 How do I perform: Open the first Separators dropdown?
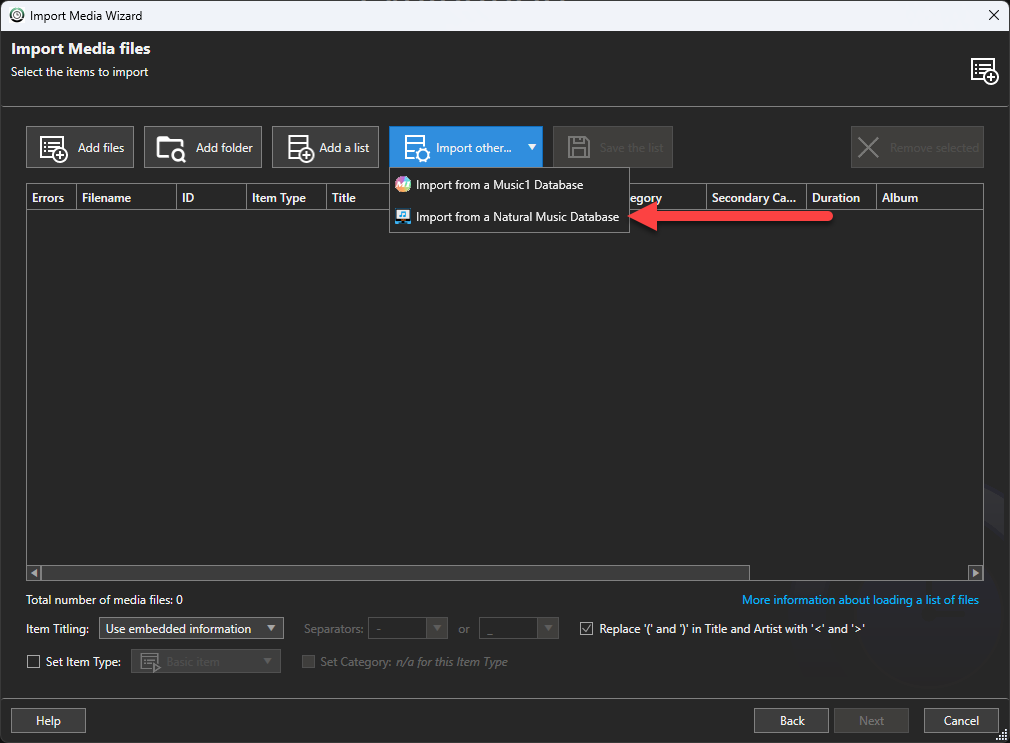tap(408, 628)
